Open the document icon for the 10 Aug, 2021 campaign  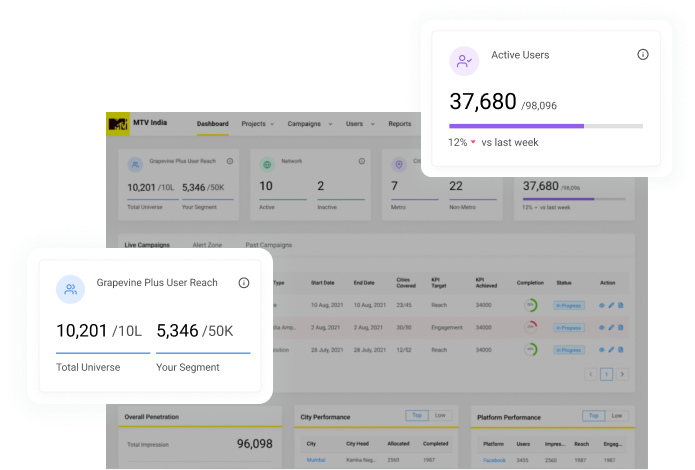tap(621, 306)
